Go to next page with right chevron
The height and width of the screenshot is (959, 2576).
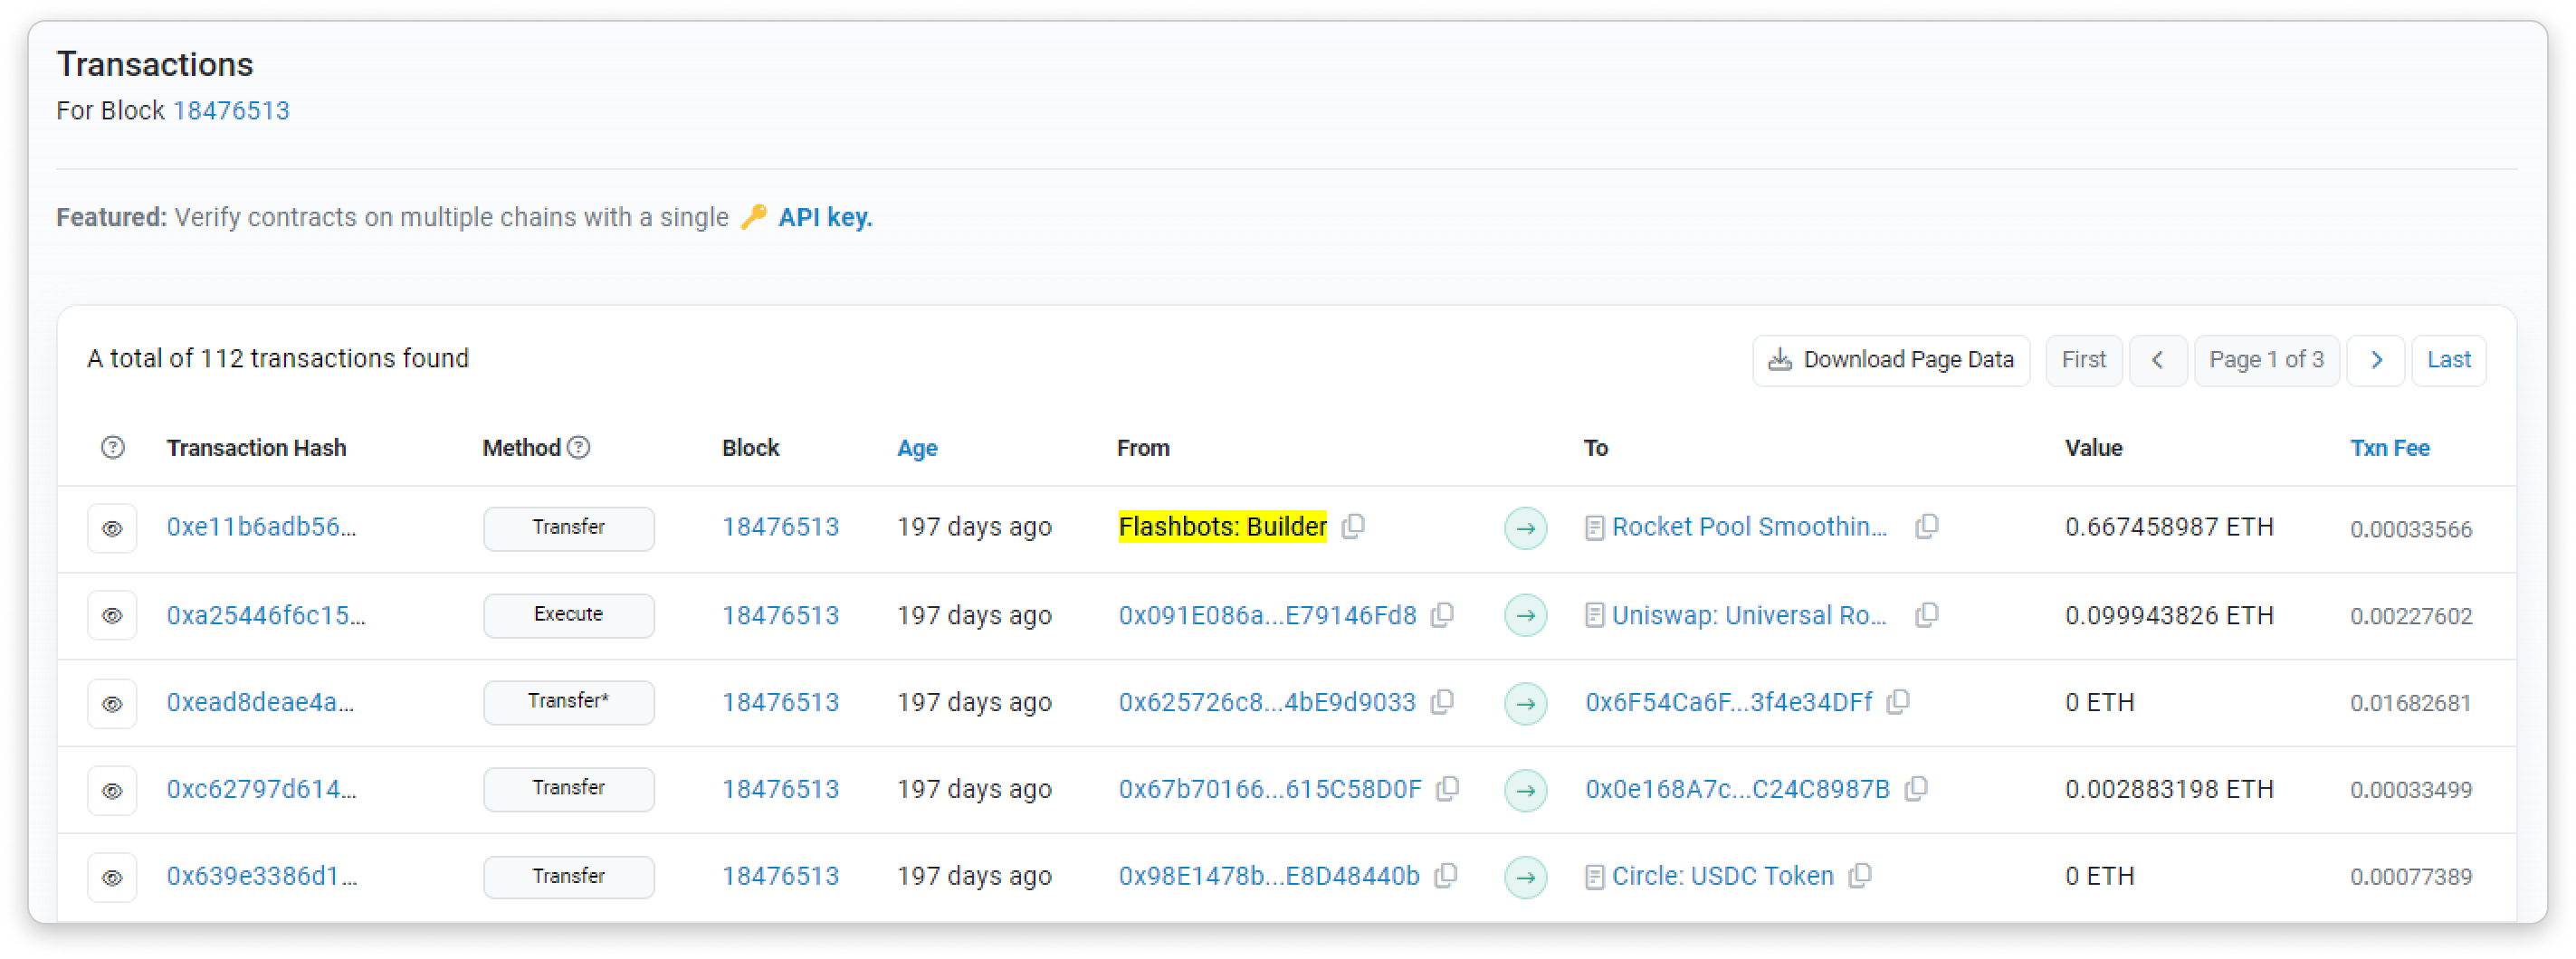pos(2376,360)
